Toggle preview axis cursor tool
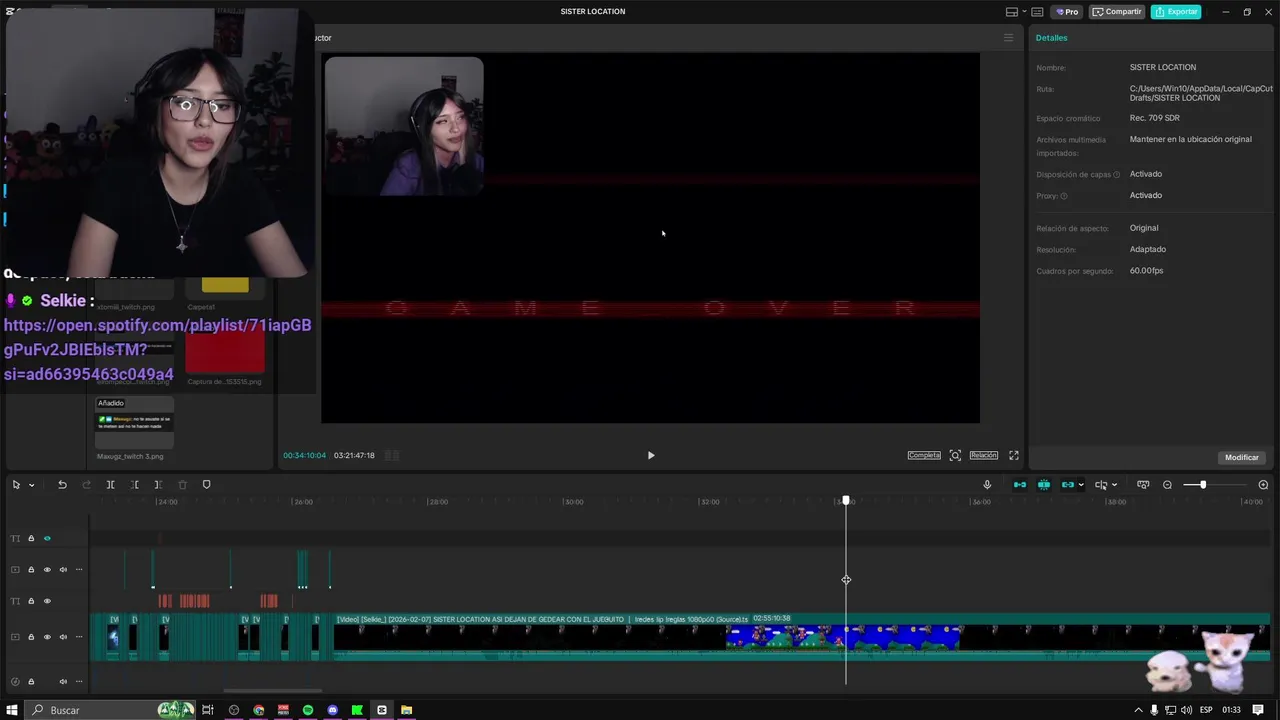 [1101, 485]
